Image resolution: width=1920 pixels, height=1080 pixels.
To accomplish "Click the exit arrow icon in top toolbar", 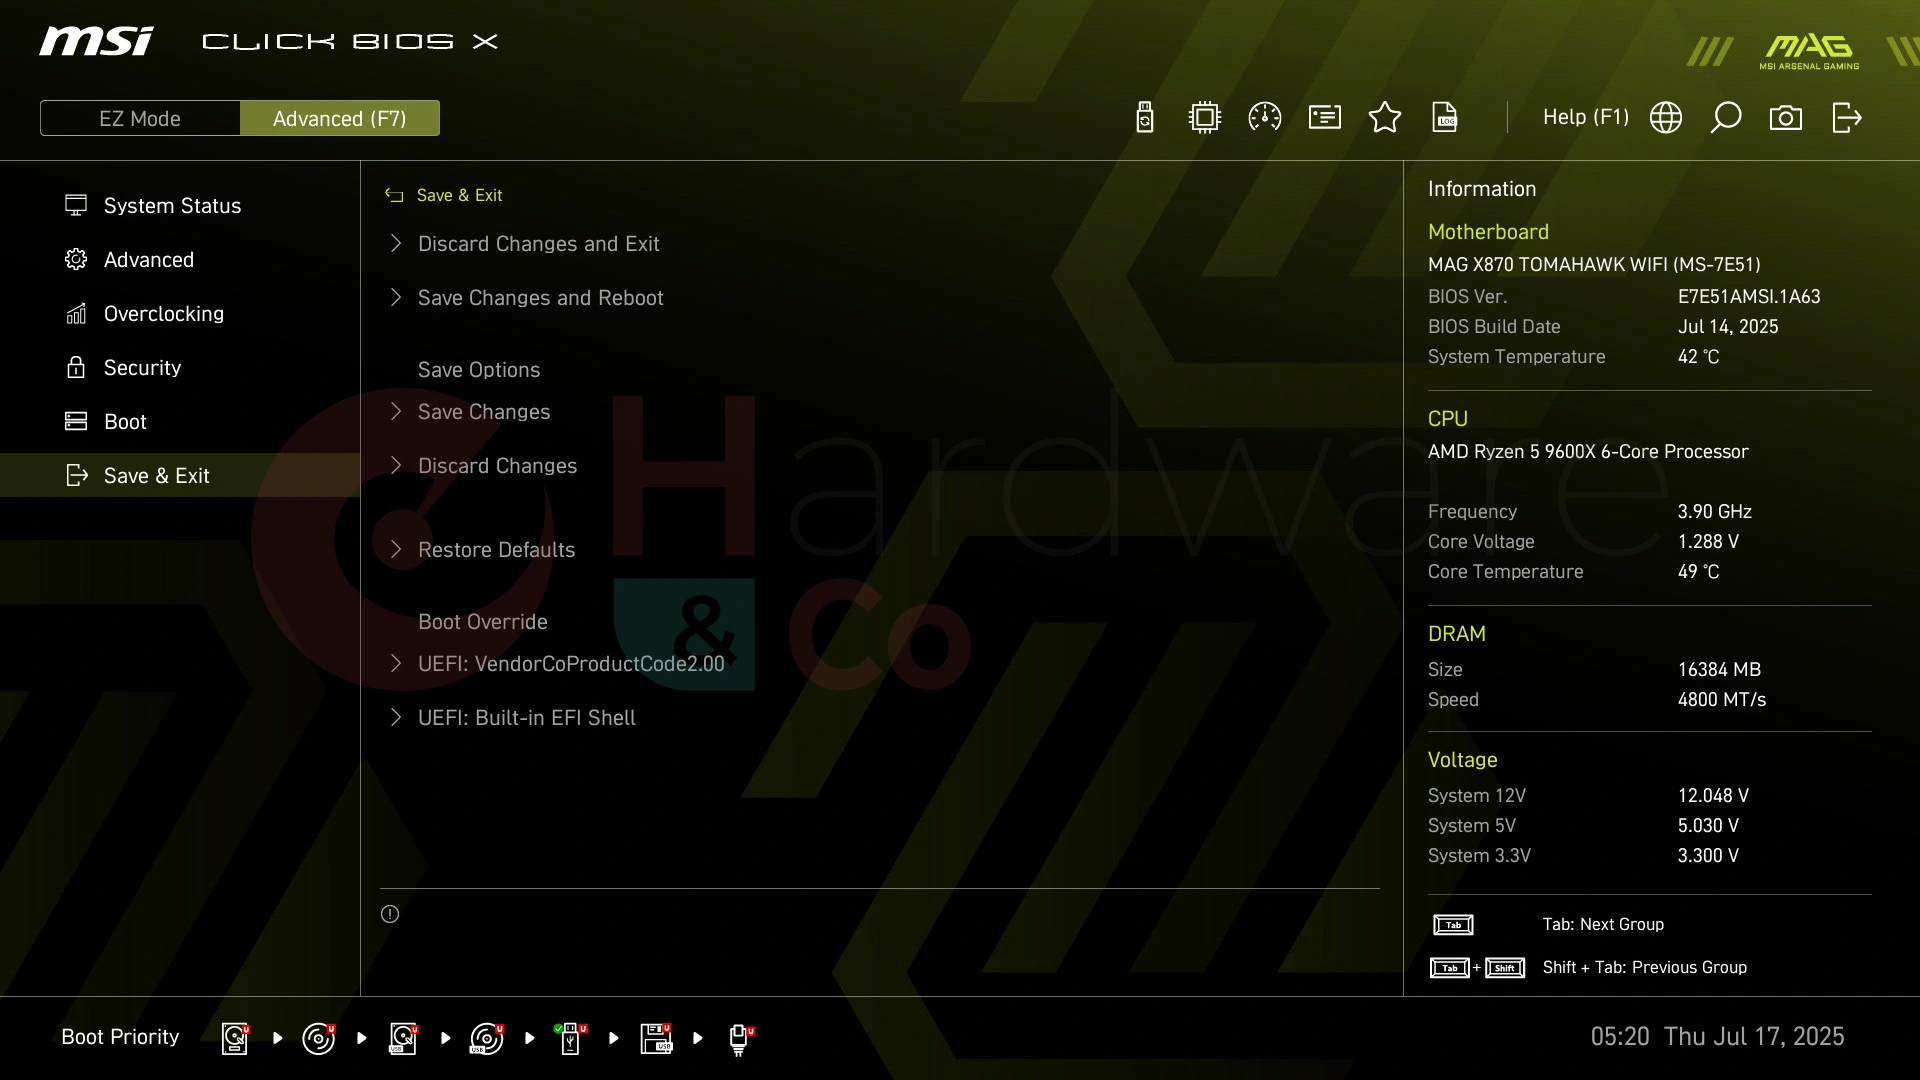I will click(1846, 118).
